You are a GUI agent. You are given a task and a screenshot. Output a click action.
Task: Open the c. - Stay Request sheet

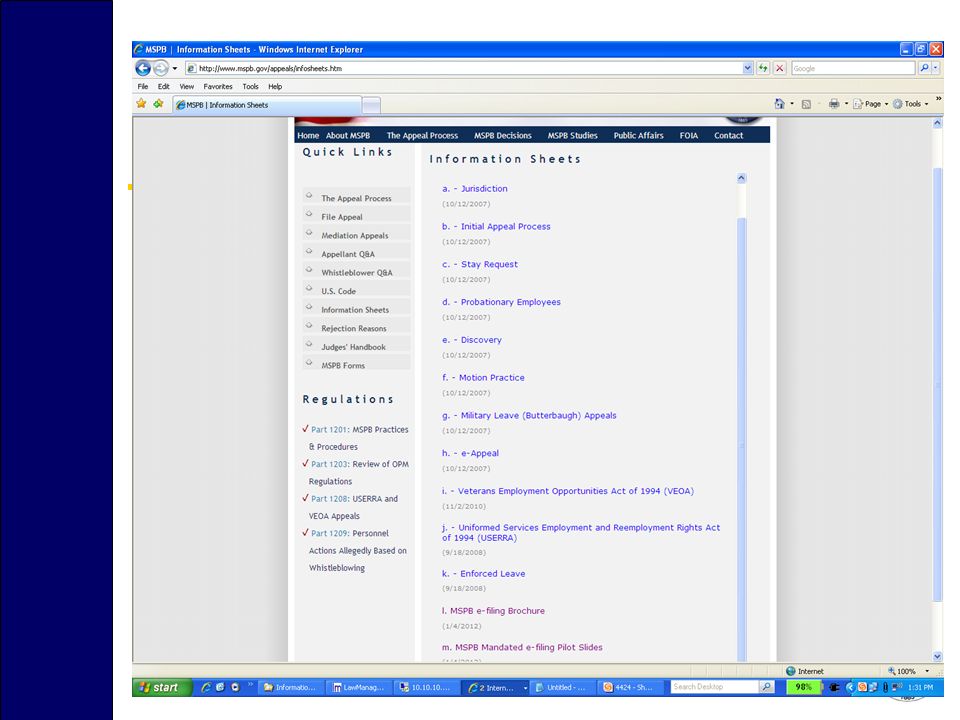pyautogui.click(x=479, y=264)
